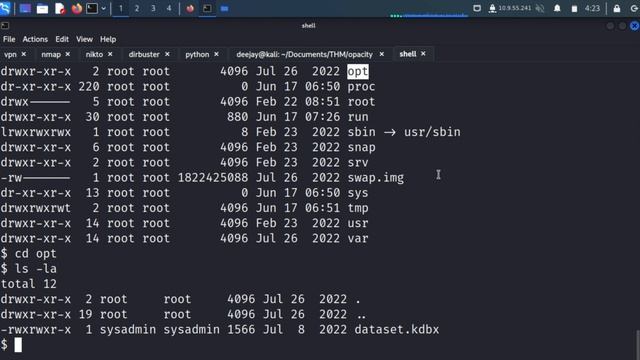The width and height of the screenshot is (640, 360).
Task: Select the blue file manager taskbar window
Action: tap(224, 9)
